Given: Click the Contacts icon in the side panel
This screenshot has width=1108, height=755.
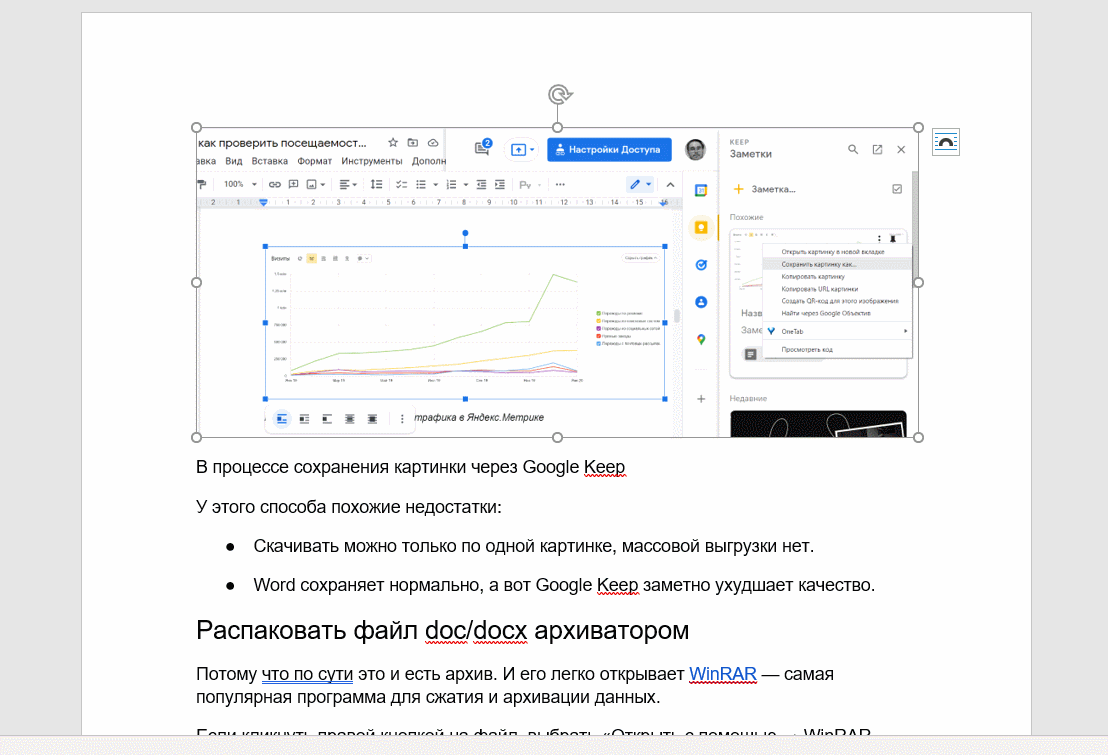Looking at the screenshot, I should [701, 302].
